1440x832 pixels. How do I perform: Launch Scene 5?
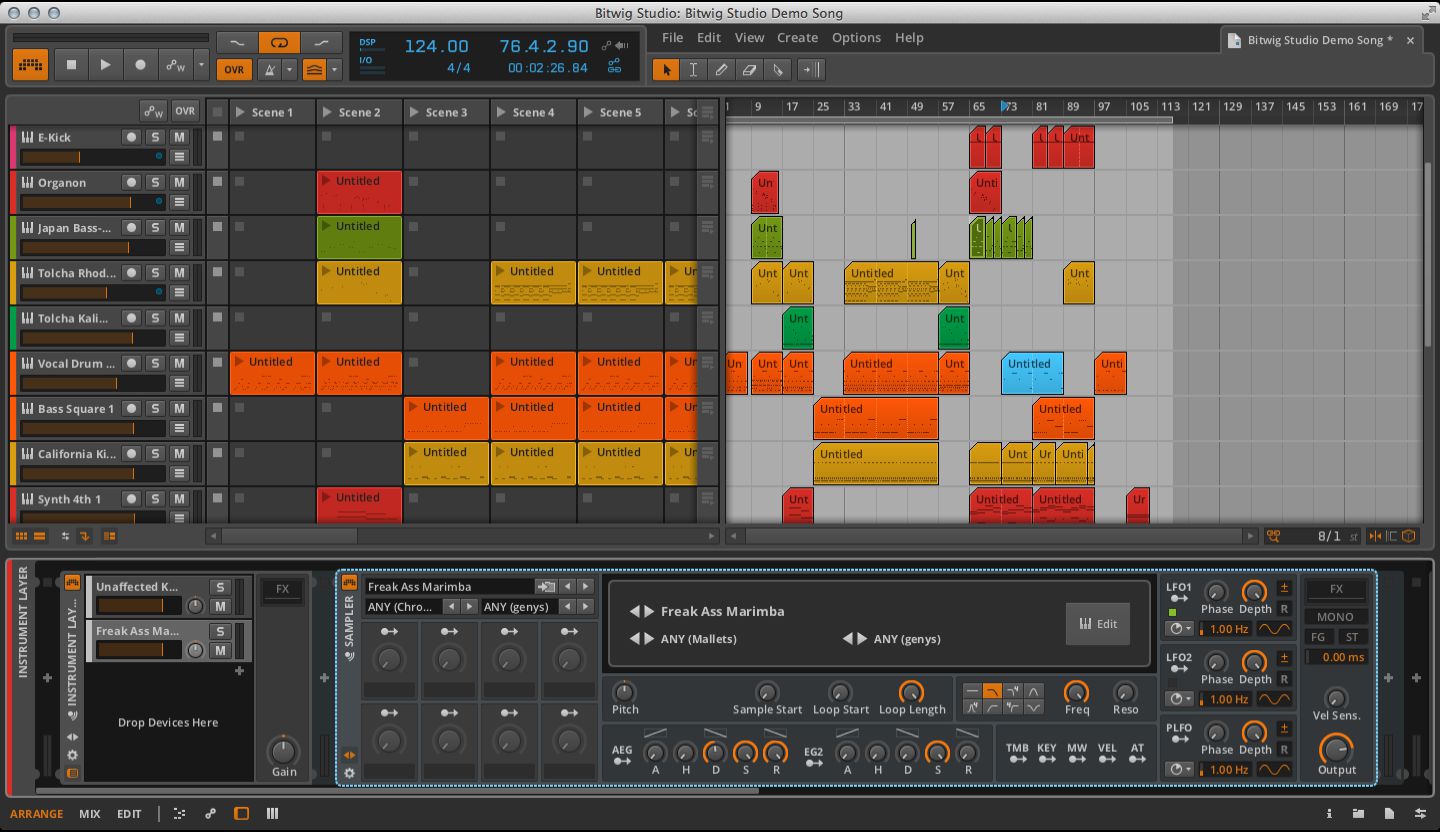pyautogui.click(x=589, y=112)
